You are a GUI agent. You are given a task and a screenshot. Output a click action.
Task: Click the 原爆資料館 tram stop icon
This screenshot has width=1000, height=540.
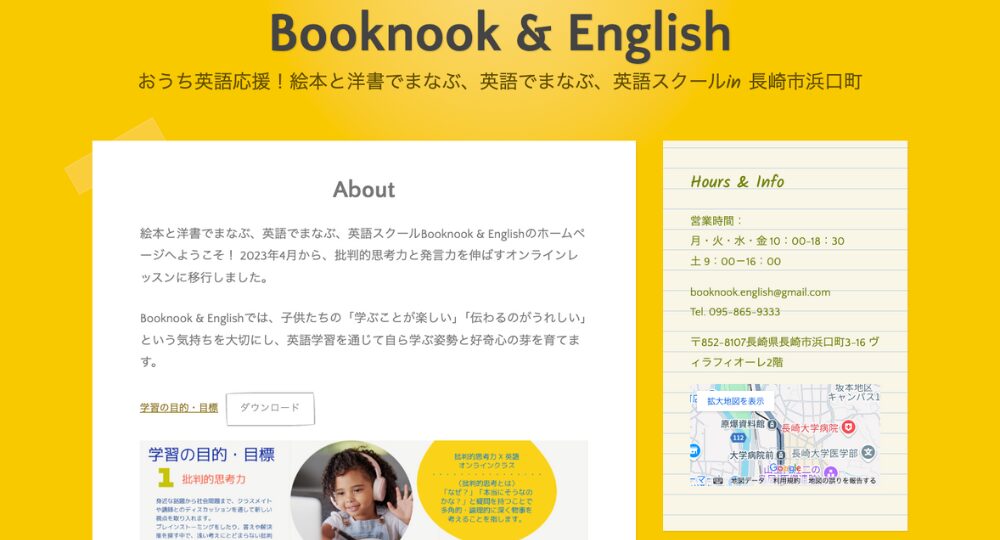(772, 424)
